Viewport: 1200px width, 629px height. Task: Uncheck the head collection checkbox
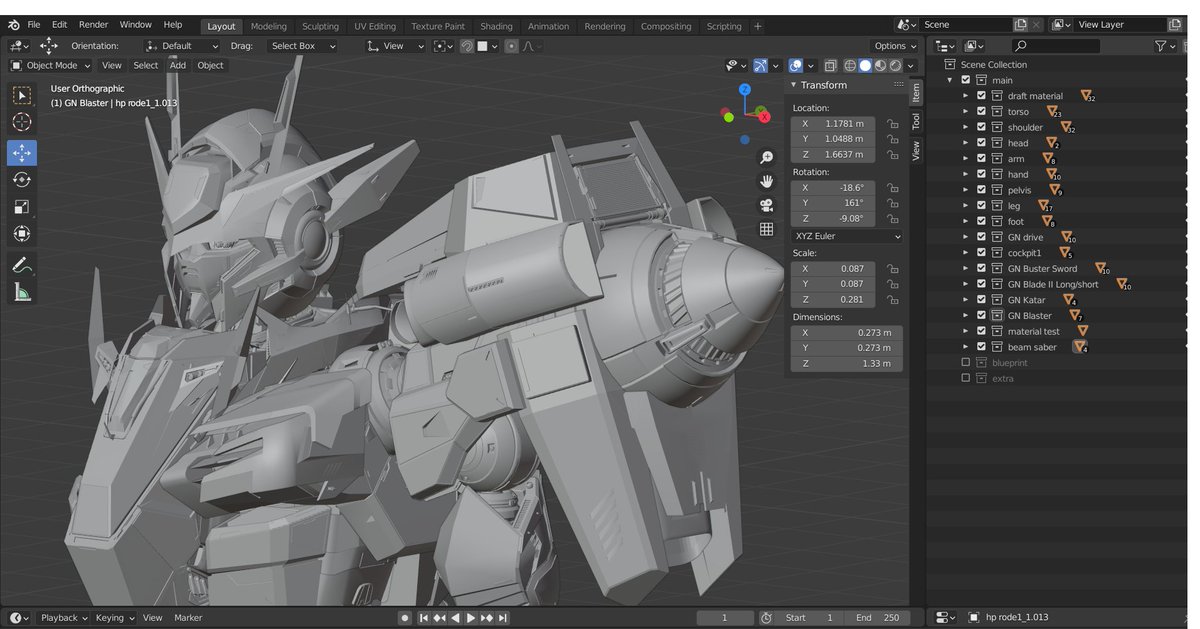[981, 143]
